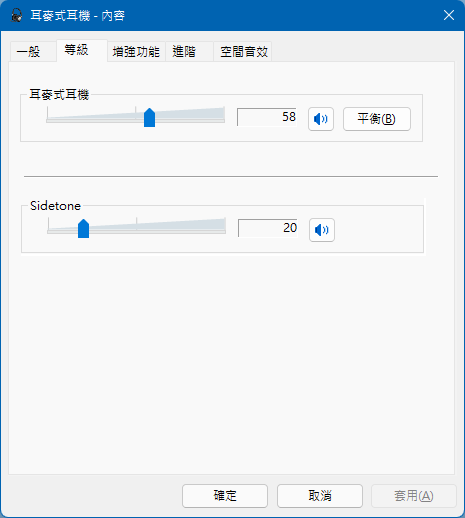Open the 增強功能 tab
Viewport: 465px width, 518px height.
pos(136,52)
